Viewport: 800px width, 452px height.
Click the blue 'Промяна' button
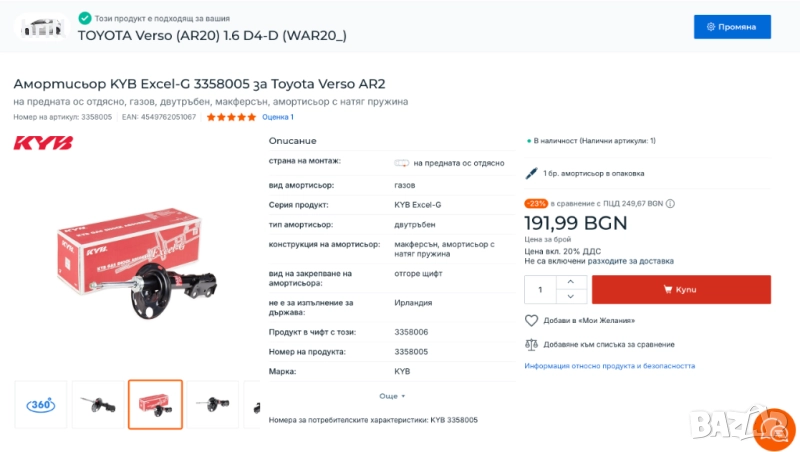(x=732, y=27)
